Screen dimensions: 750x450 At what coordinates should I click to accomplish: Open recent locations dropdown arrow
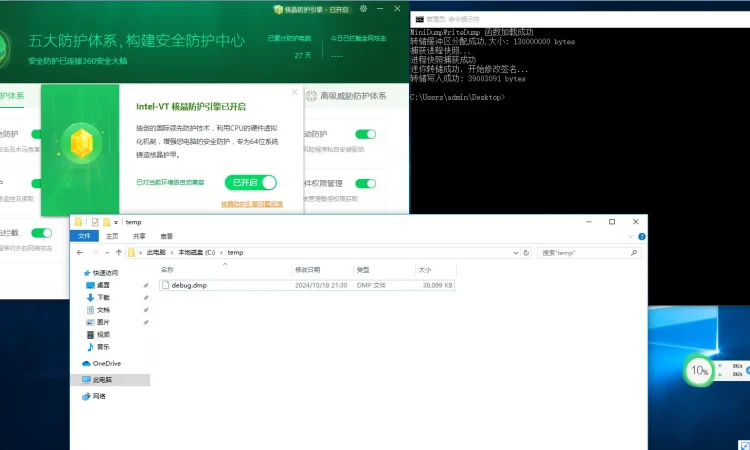107,252
